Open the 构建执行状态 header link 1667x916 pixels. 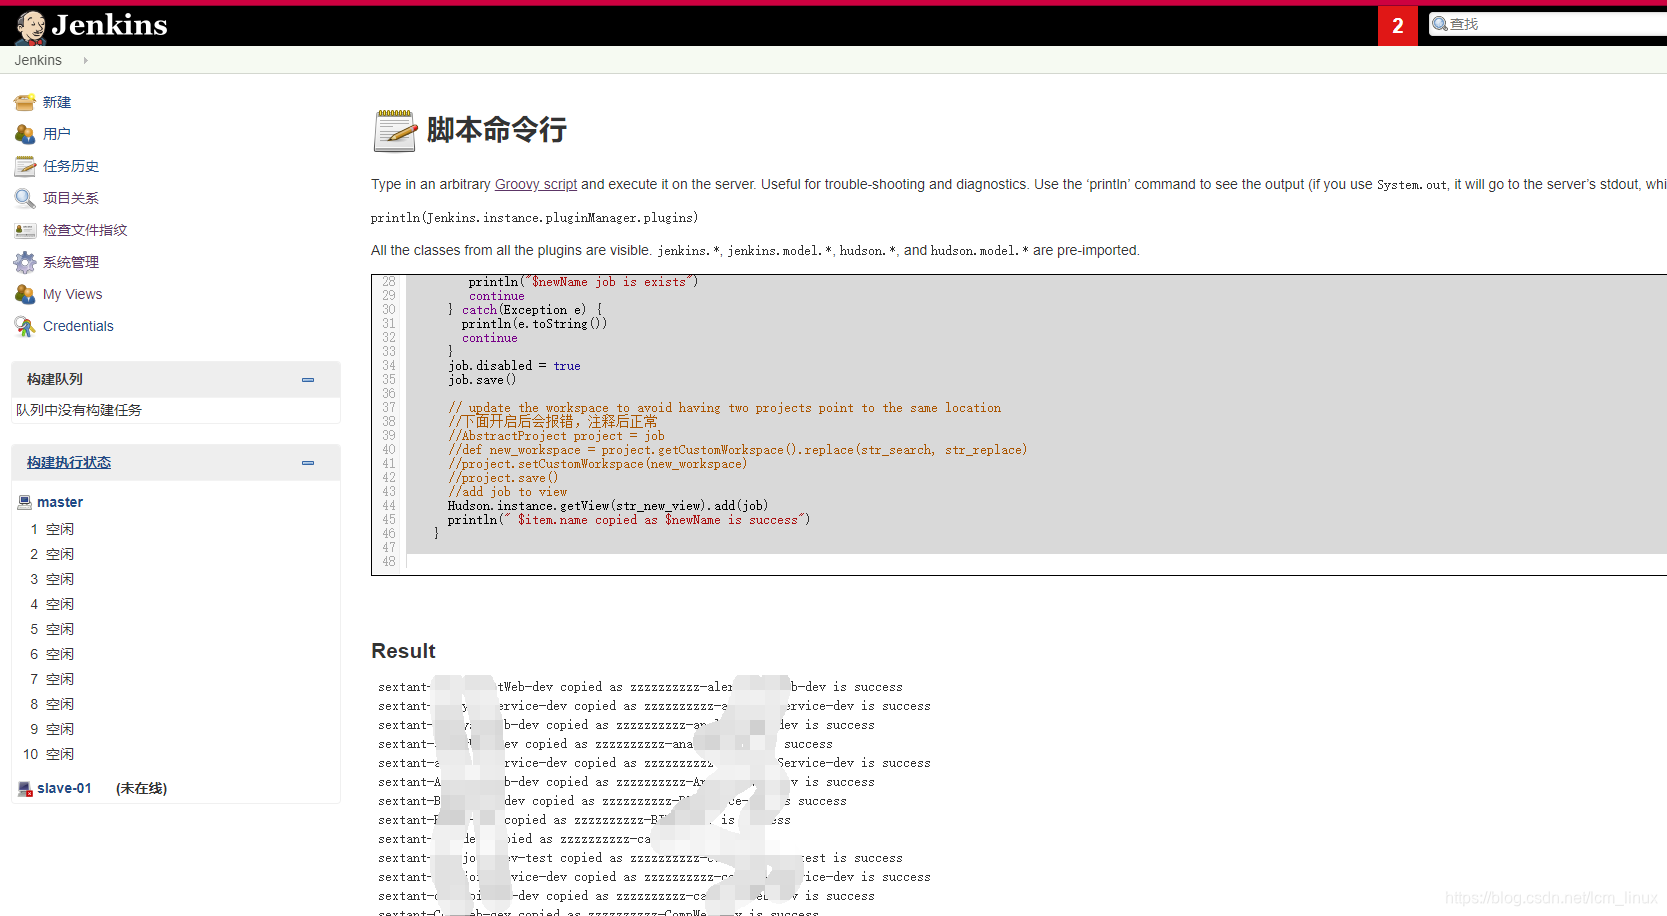pyautogui.click(x=69, y=462)
